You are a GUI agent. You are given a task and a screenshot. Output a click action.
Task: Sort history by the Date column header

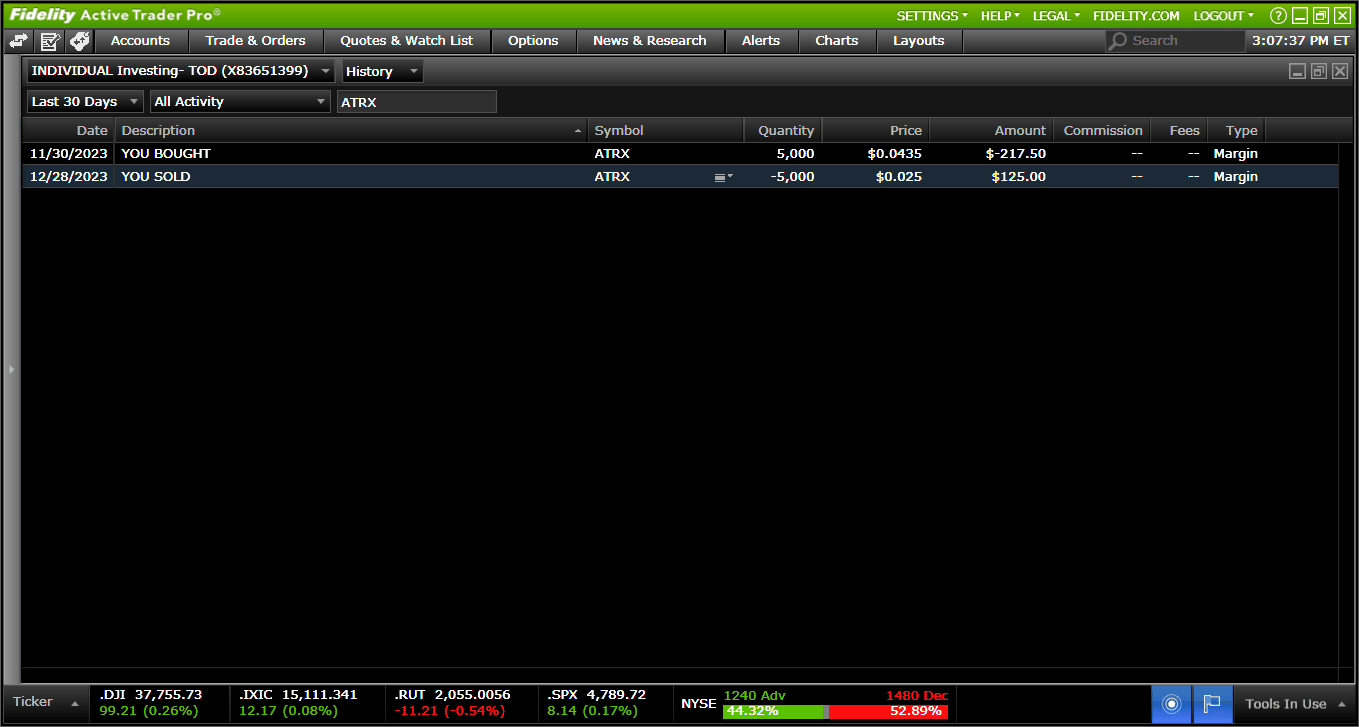[x=69, y=131]
